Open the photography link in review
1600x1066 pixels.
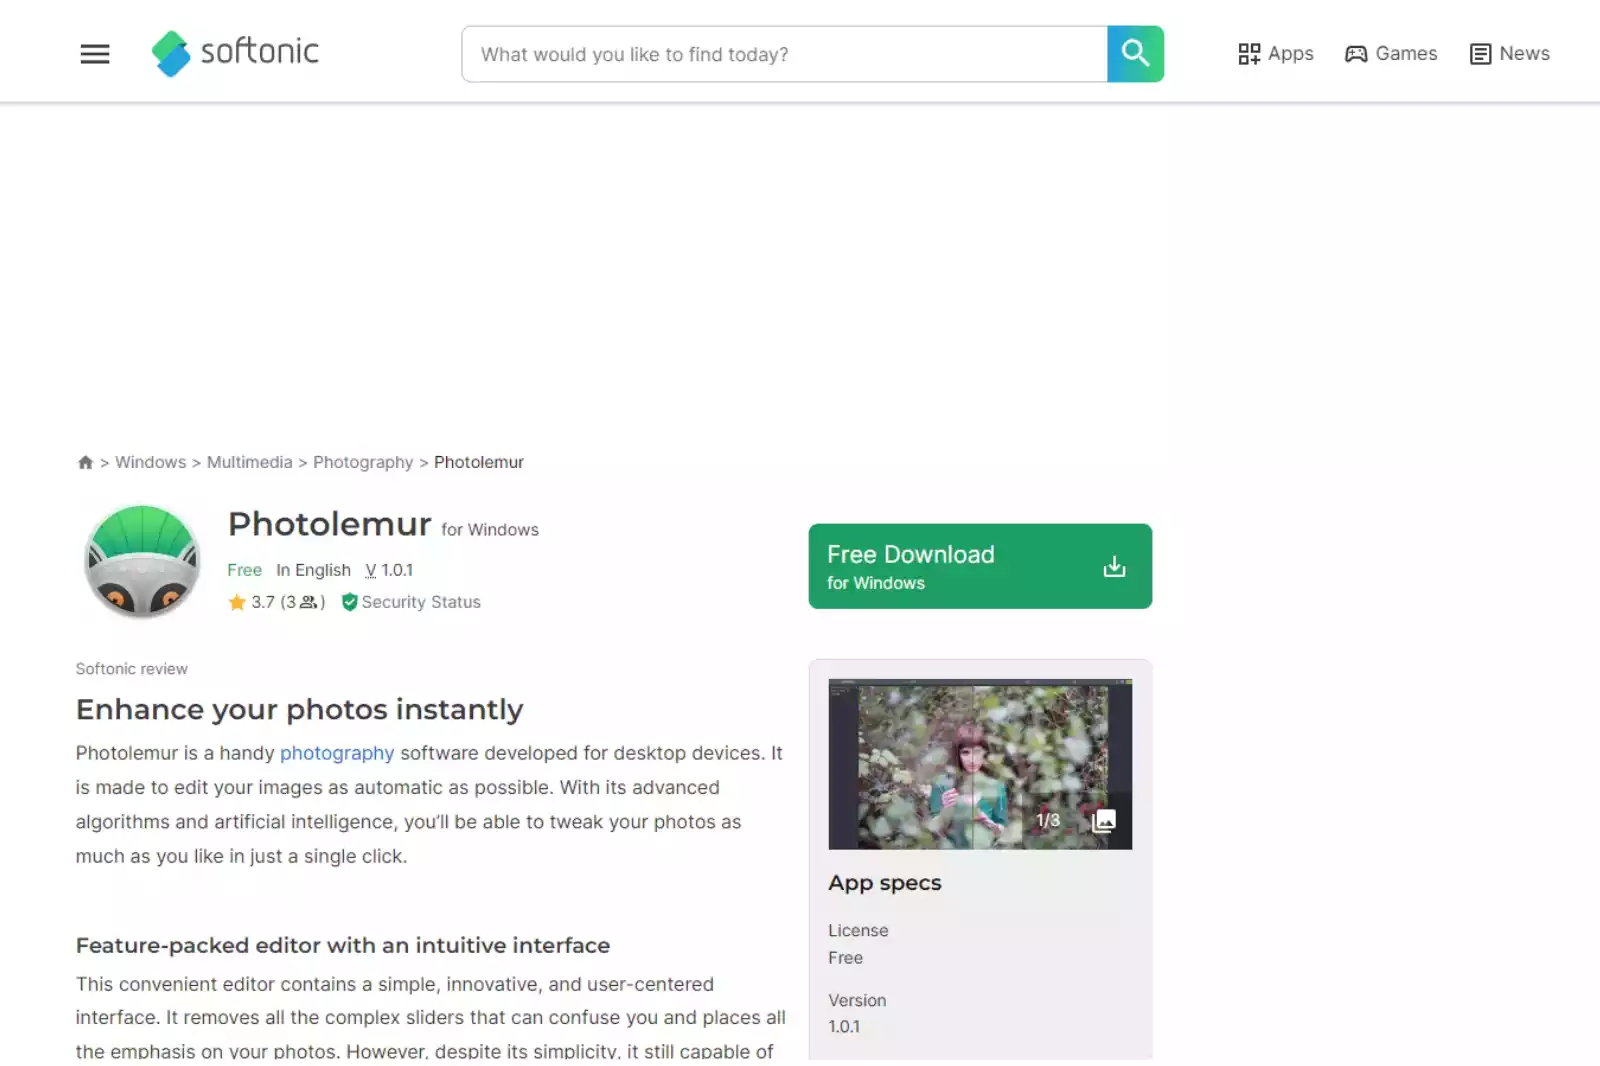pyautogui.click(x=337, y=753)
